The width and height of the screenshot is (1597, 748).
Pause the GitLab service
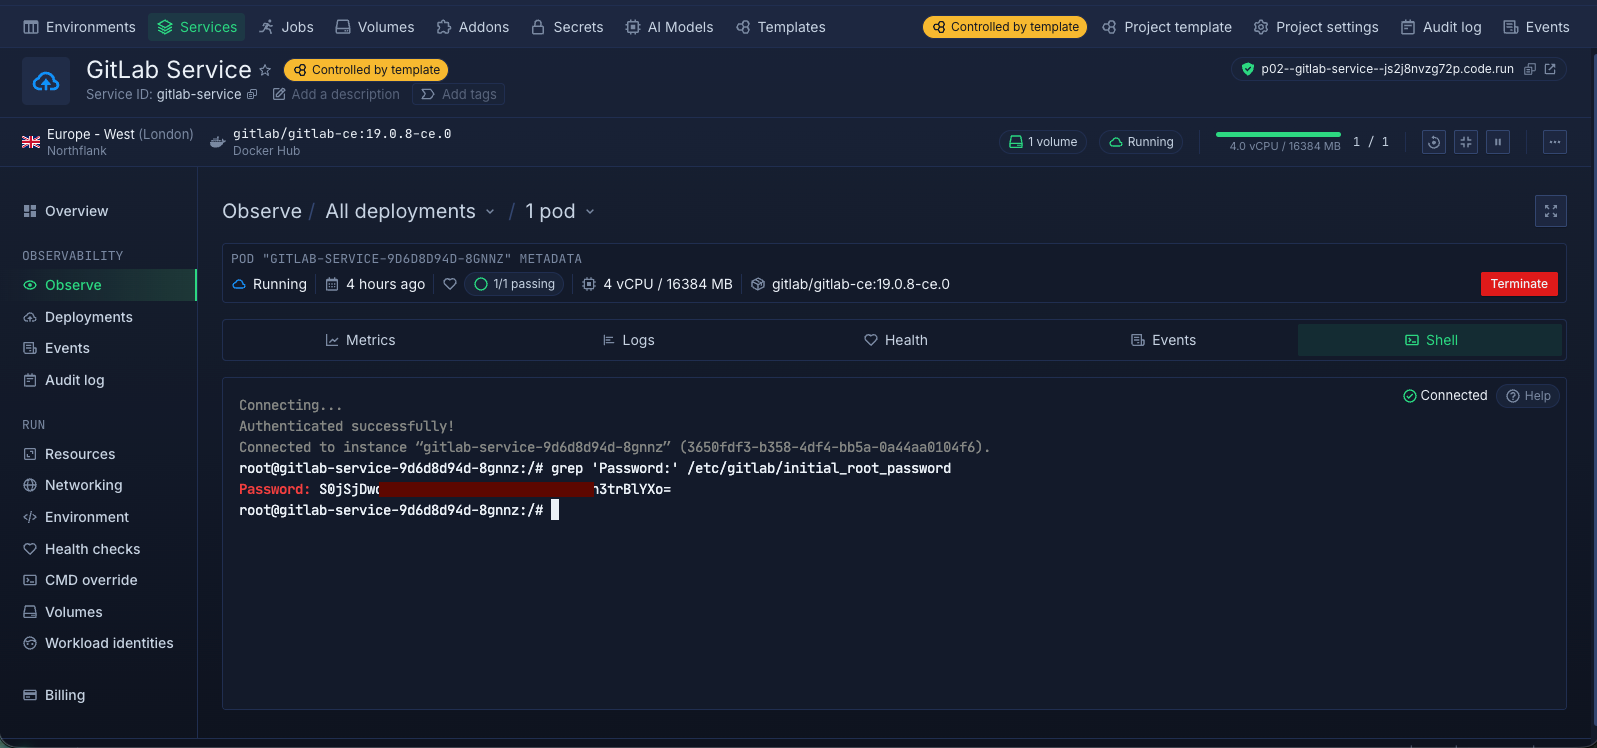pos(1498,142)
